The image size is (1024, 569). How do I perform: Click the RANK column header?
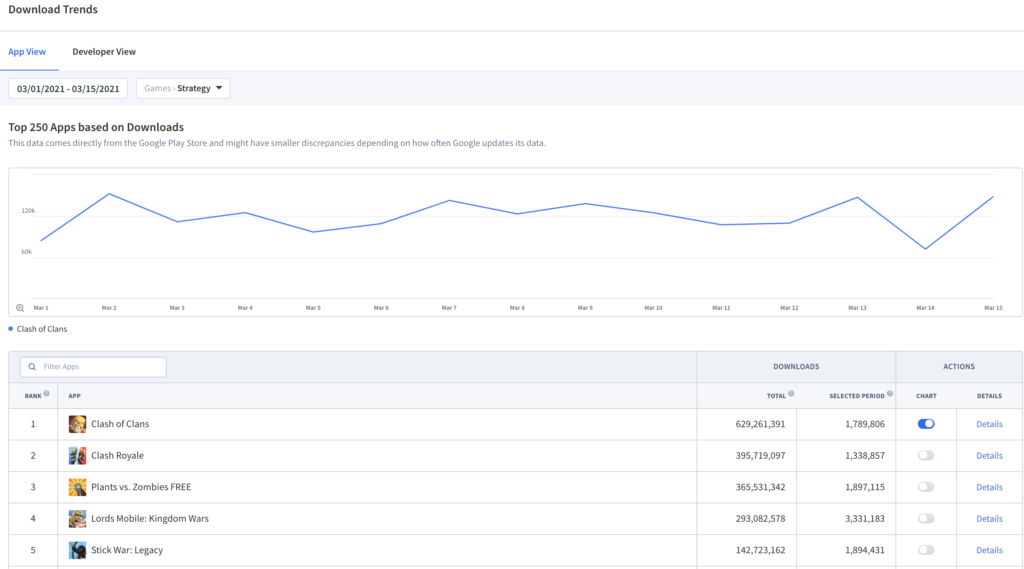(x=33, y=396)
